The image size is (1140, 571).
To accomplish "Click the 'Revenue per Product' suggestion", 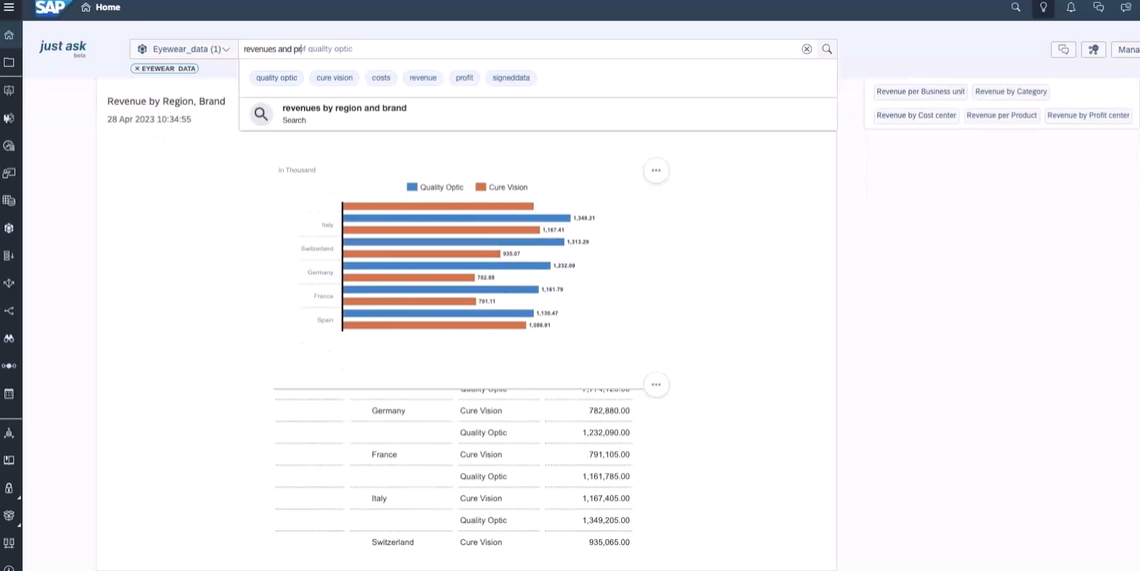I will tap(1001, 115).
